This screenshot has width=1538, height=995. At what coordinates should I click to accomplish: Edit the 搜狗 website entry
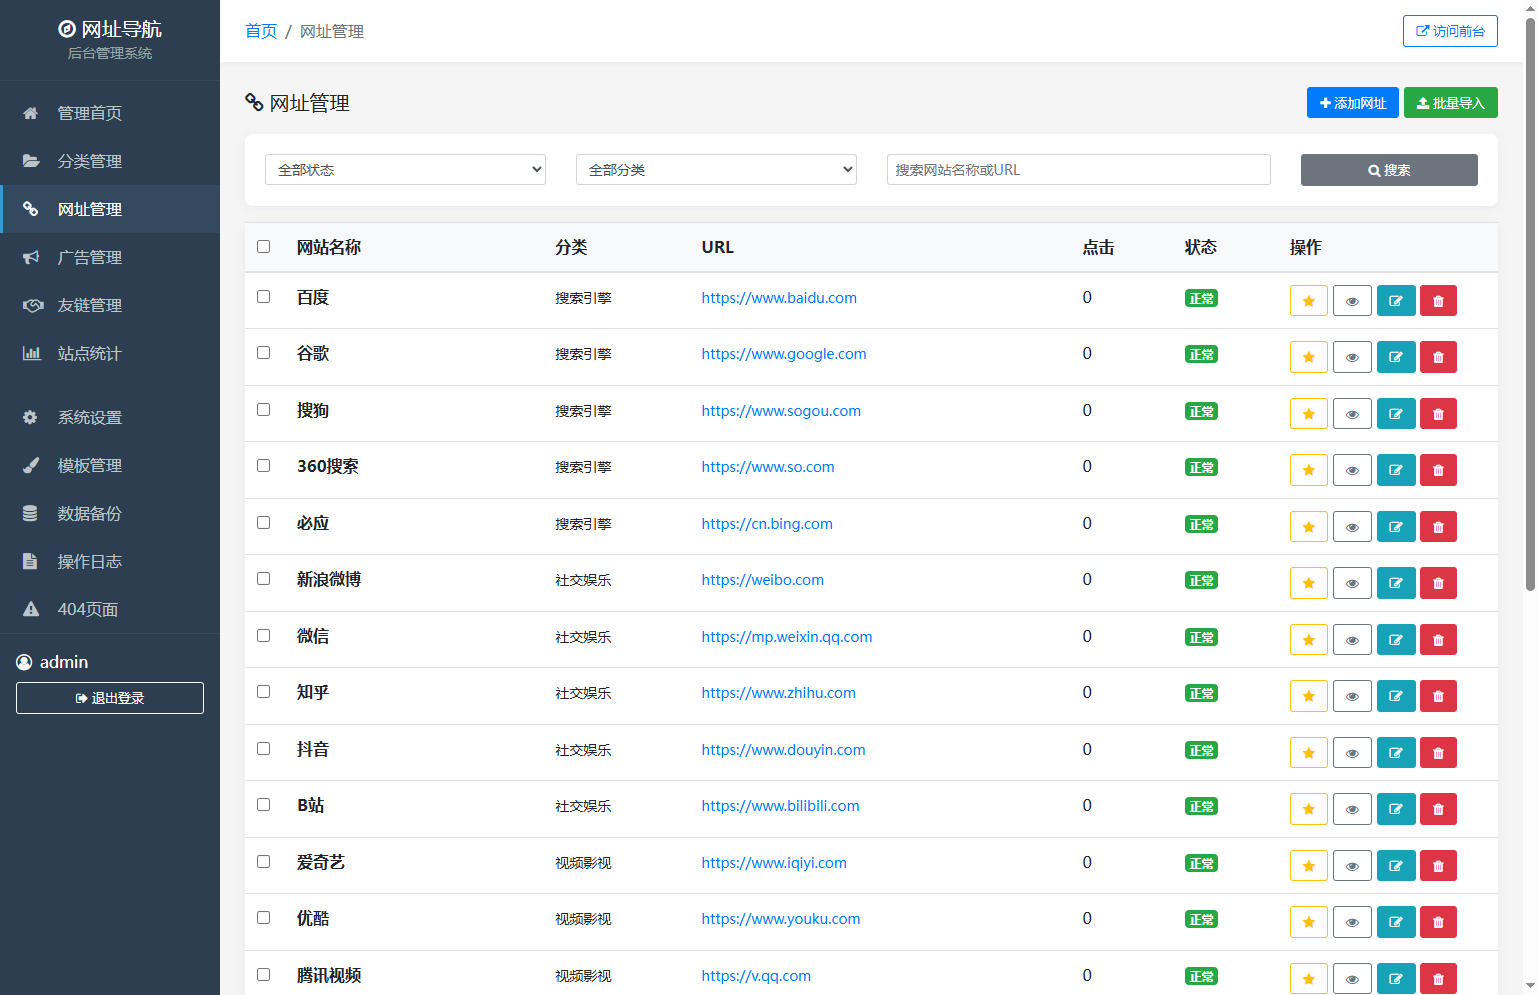(x=1396, y=414)
